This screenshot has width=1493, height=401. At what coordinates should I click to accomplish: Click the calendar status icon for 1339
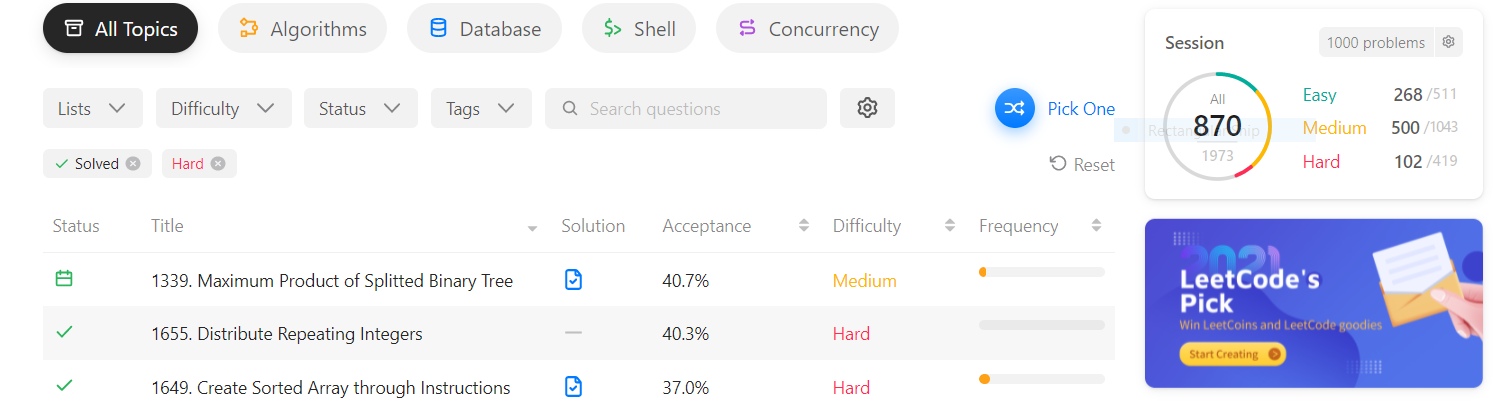(x=64, y=279)
